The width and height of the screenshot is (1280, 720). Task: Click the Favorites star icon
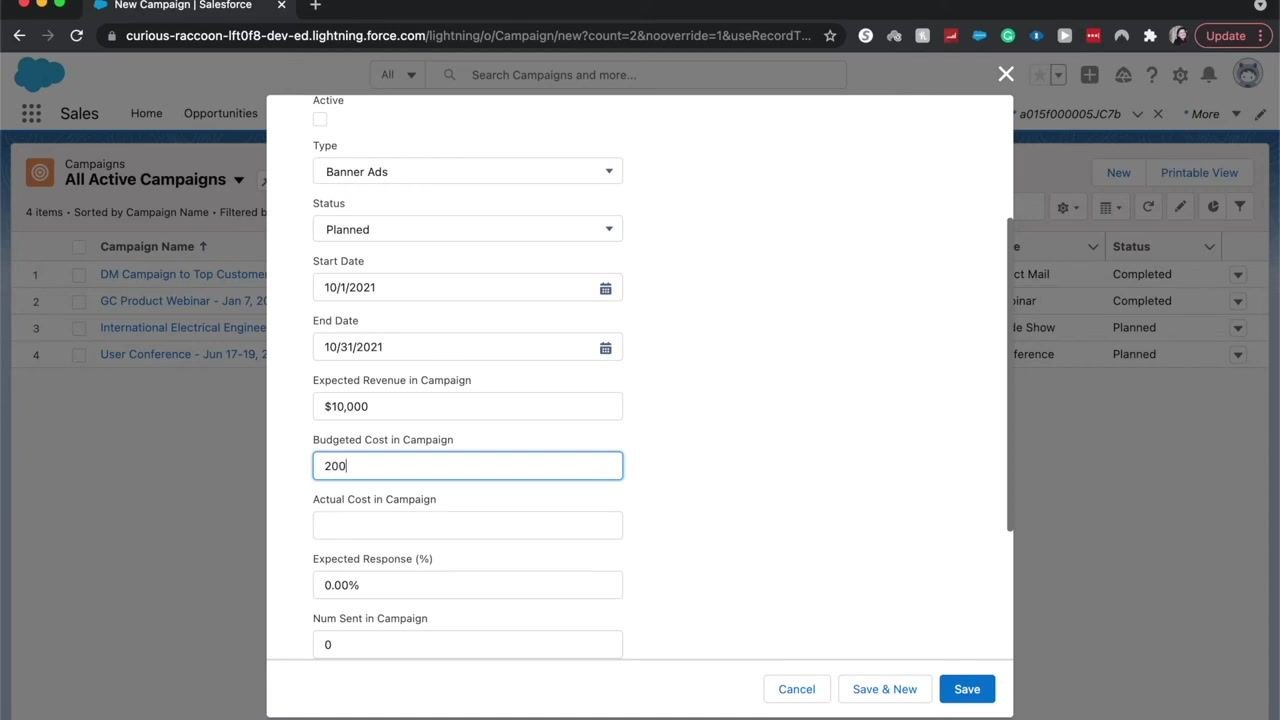click(1039, 75)
